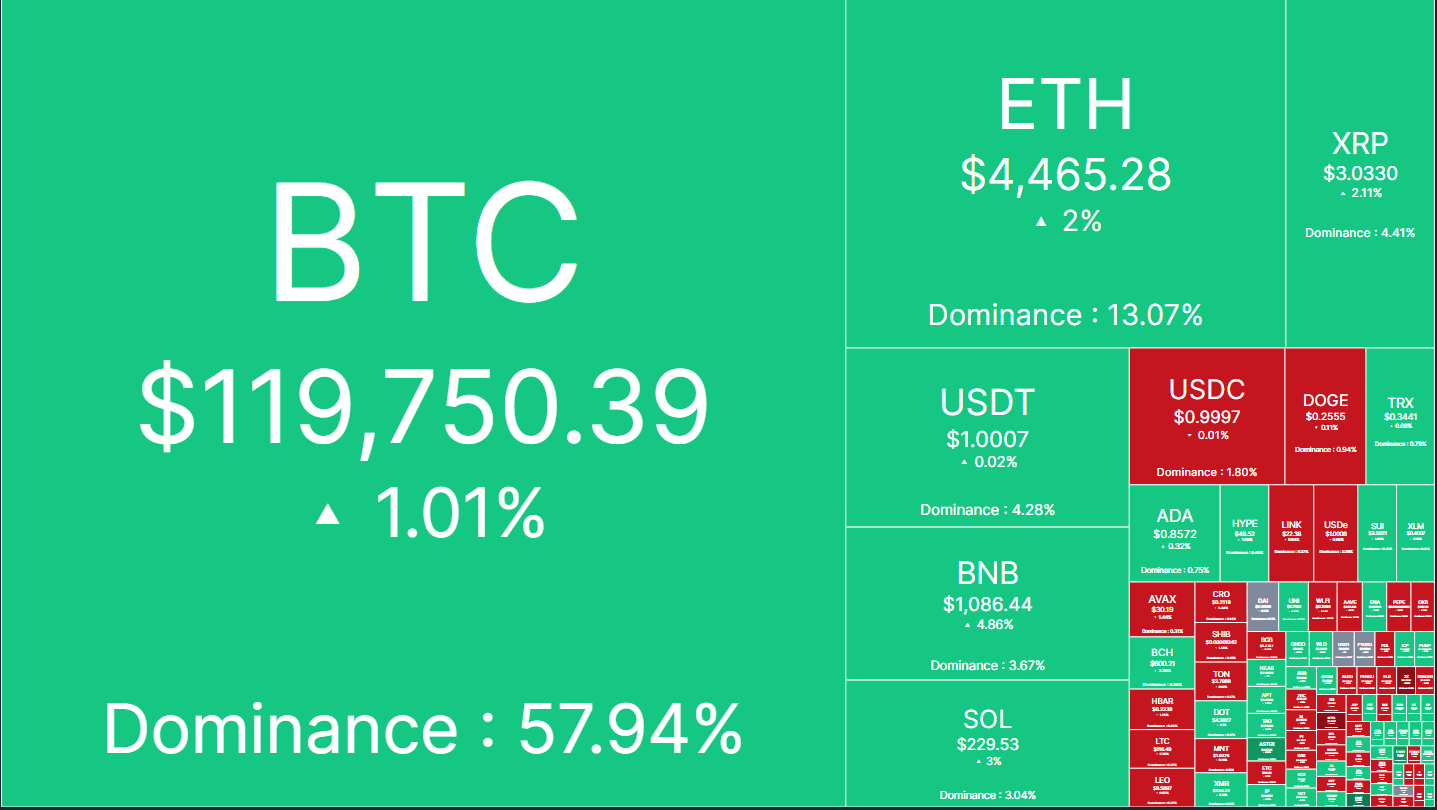This screenshot has width=1437, height=810.
Task: Select the red HBAR tile
Action: coord(1162,709)
